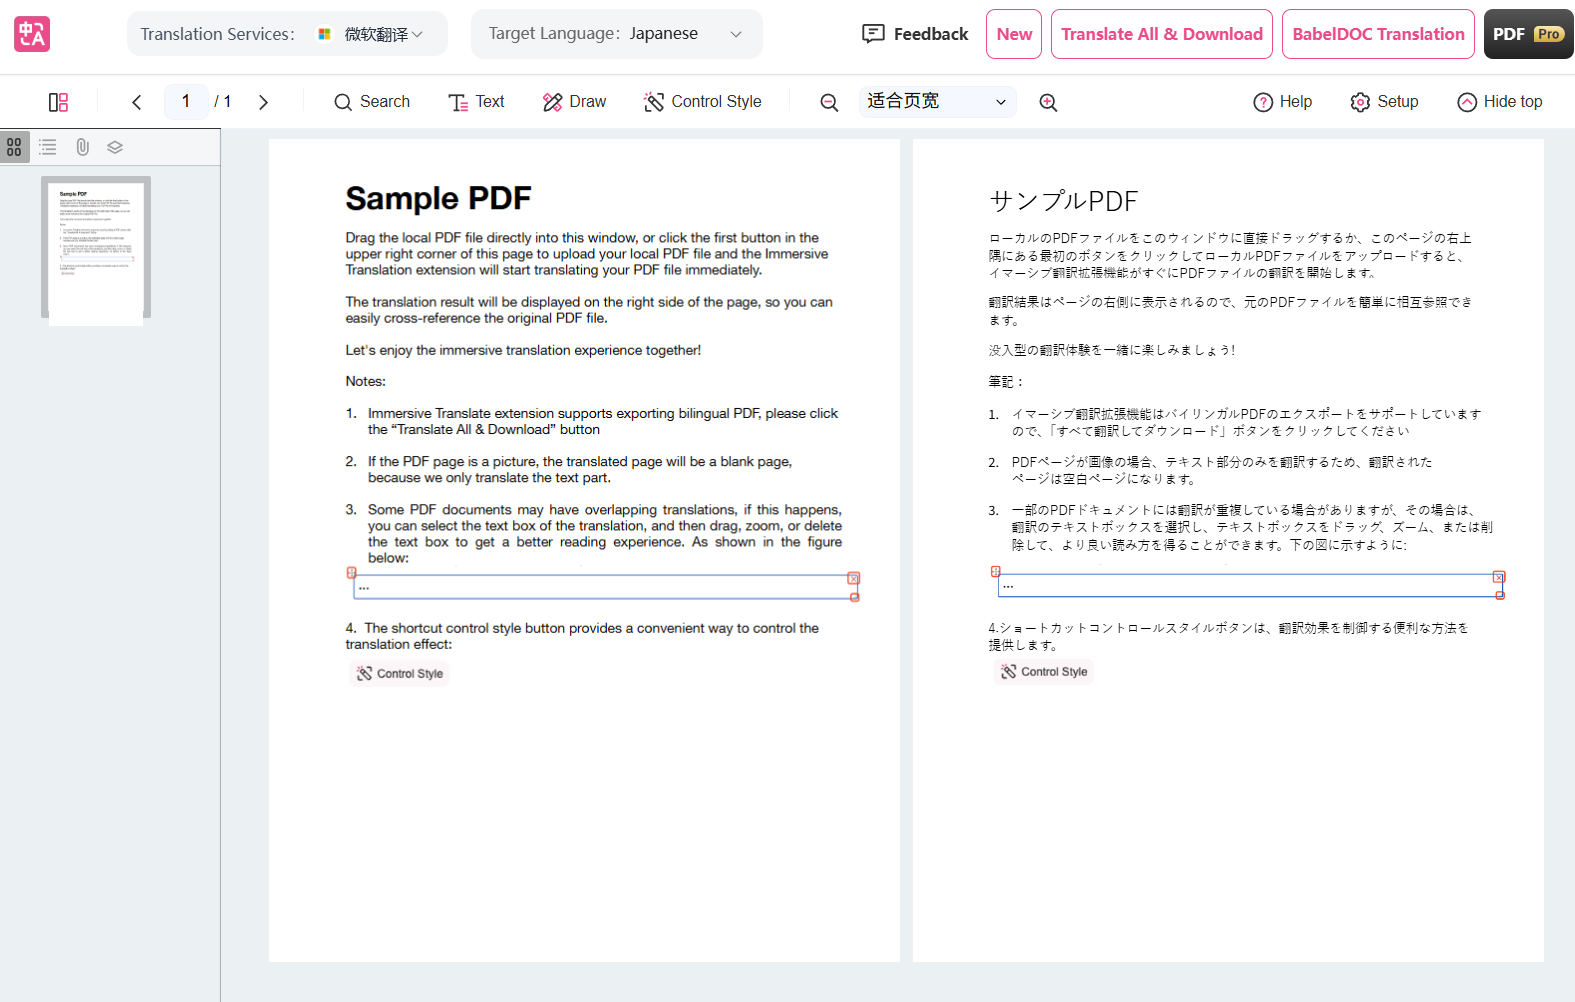Switch to thumbnails grid view in sidebar
The width and height of the screenshot is (1575, 1002).
tap(14, 147)
